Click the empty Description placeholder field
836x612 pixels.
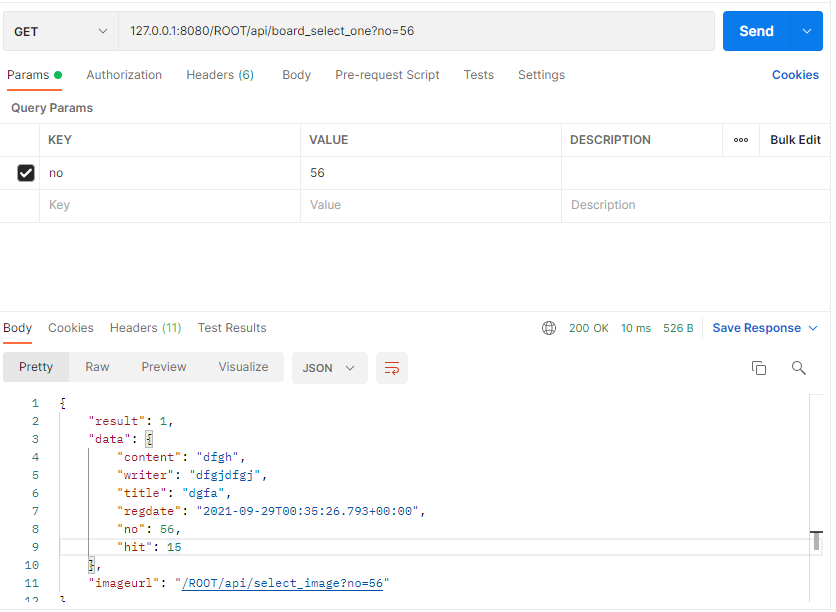point(696,206)
